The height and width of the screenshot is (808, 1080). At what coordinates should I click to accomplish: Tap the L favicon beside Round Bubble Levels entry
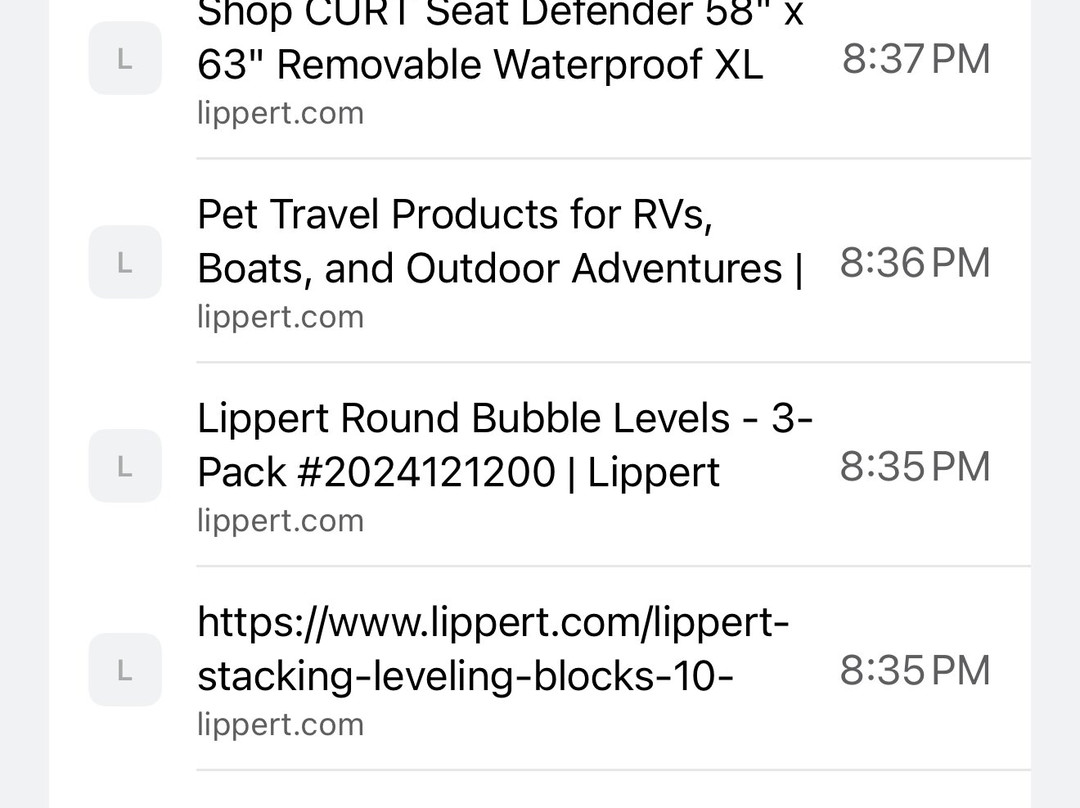pos(125,466)
